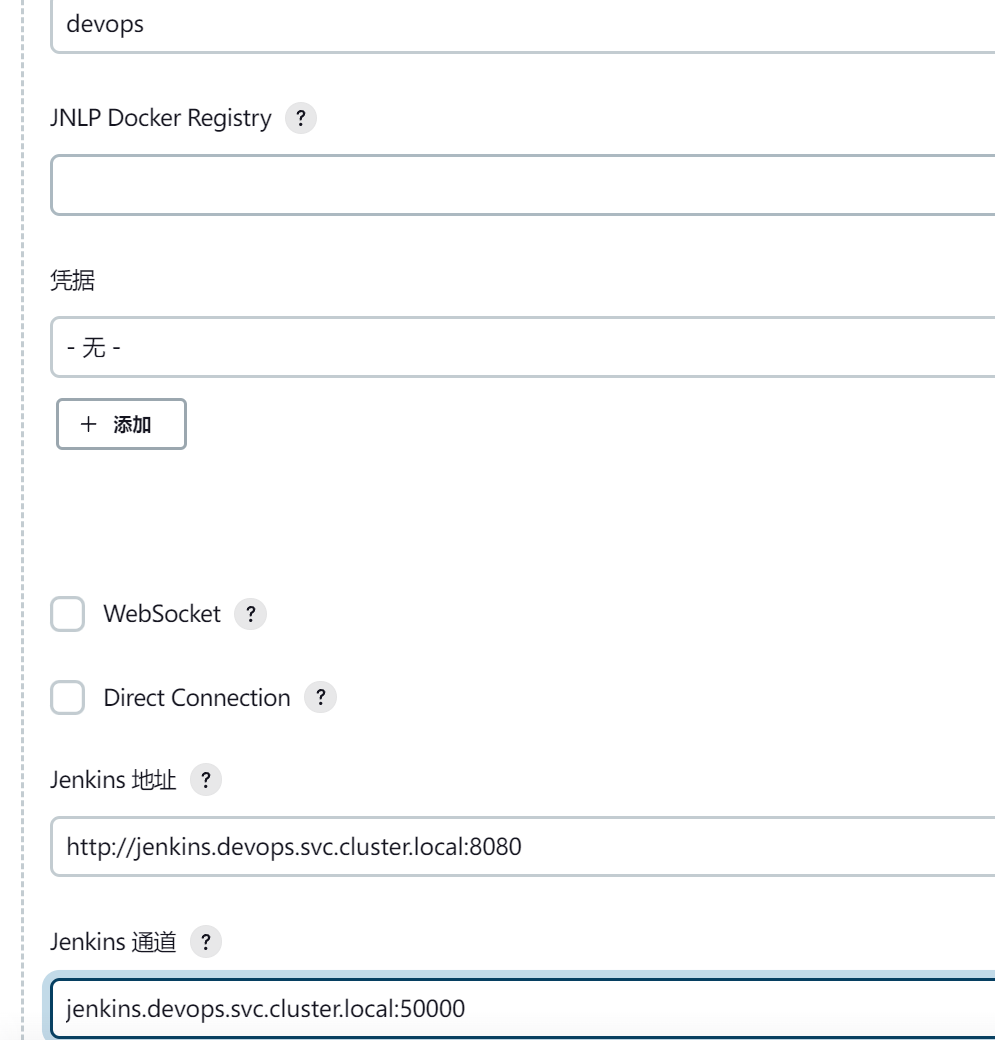The height and width of the screenshot is (1040, 995).
Task: Click the help icon for Jenkins 地址
Action: click(206, 780)
